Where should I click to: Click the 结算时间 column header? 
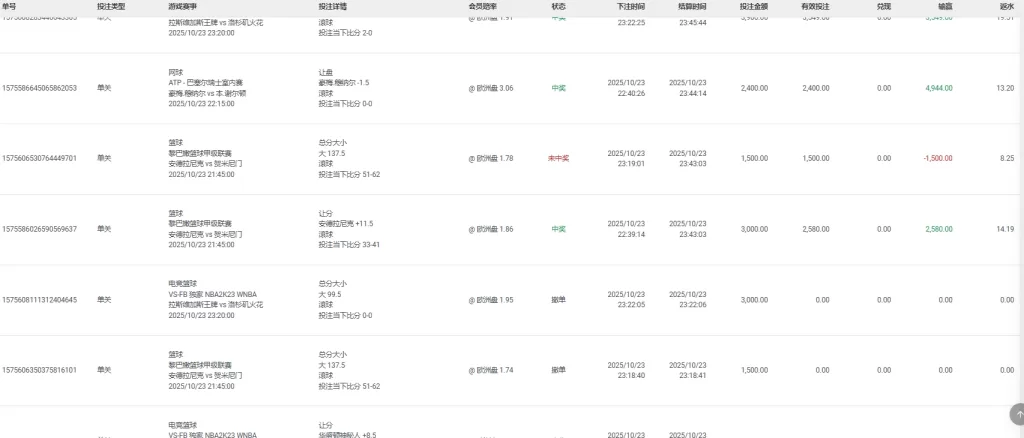click(x=689, y=6)
